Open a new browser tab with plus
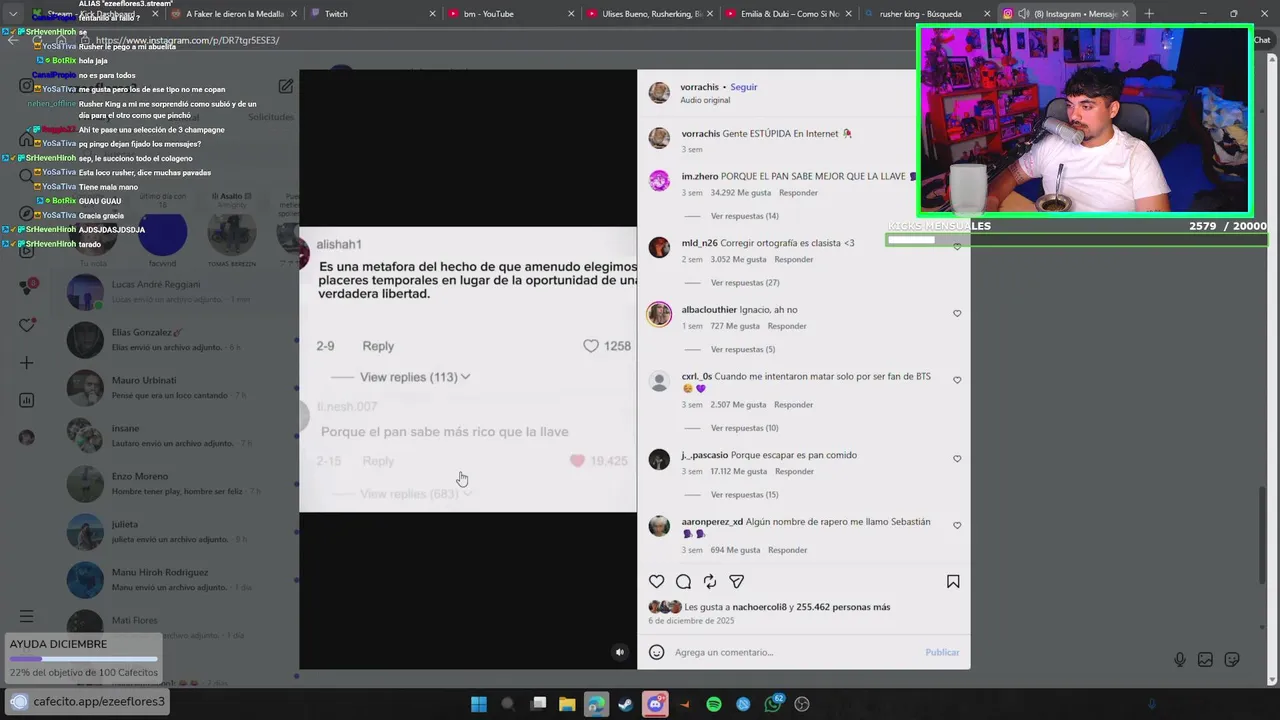Viewport: 1280px width, 720px height. (1149, 14)
